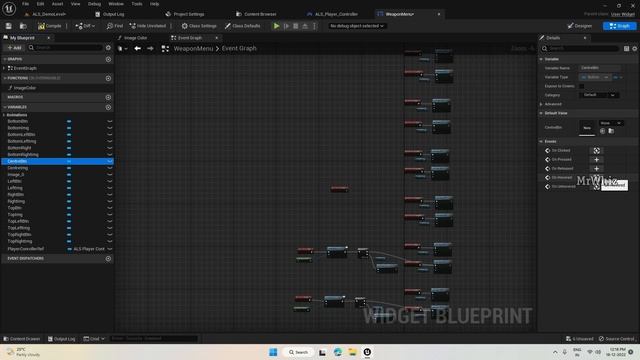Open the File menu
The height and width of the screenshot is (360, 640).
[25, 4]
